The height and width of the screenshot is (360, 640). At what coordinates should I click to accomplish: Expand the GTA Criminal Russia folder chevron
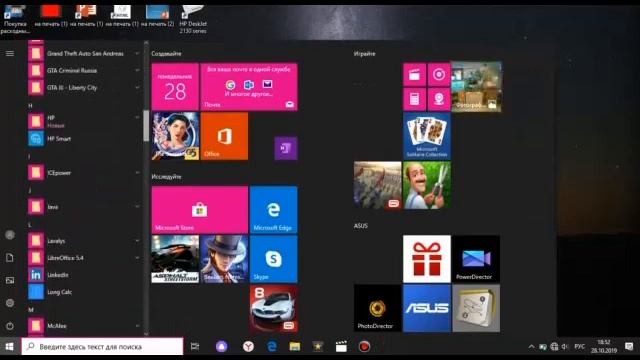coord(137,70)
